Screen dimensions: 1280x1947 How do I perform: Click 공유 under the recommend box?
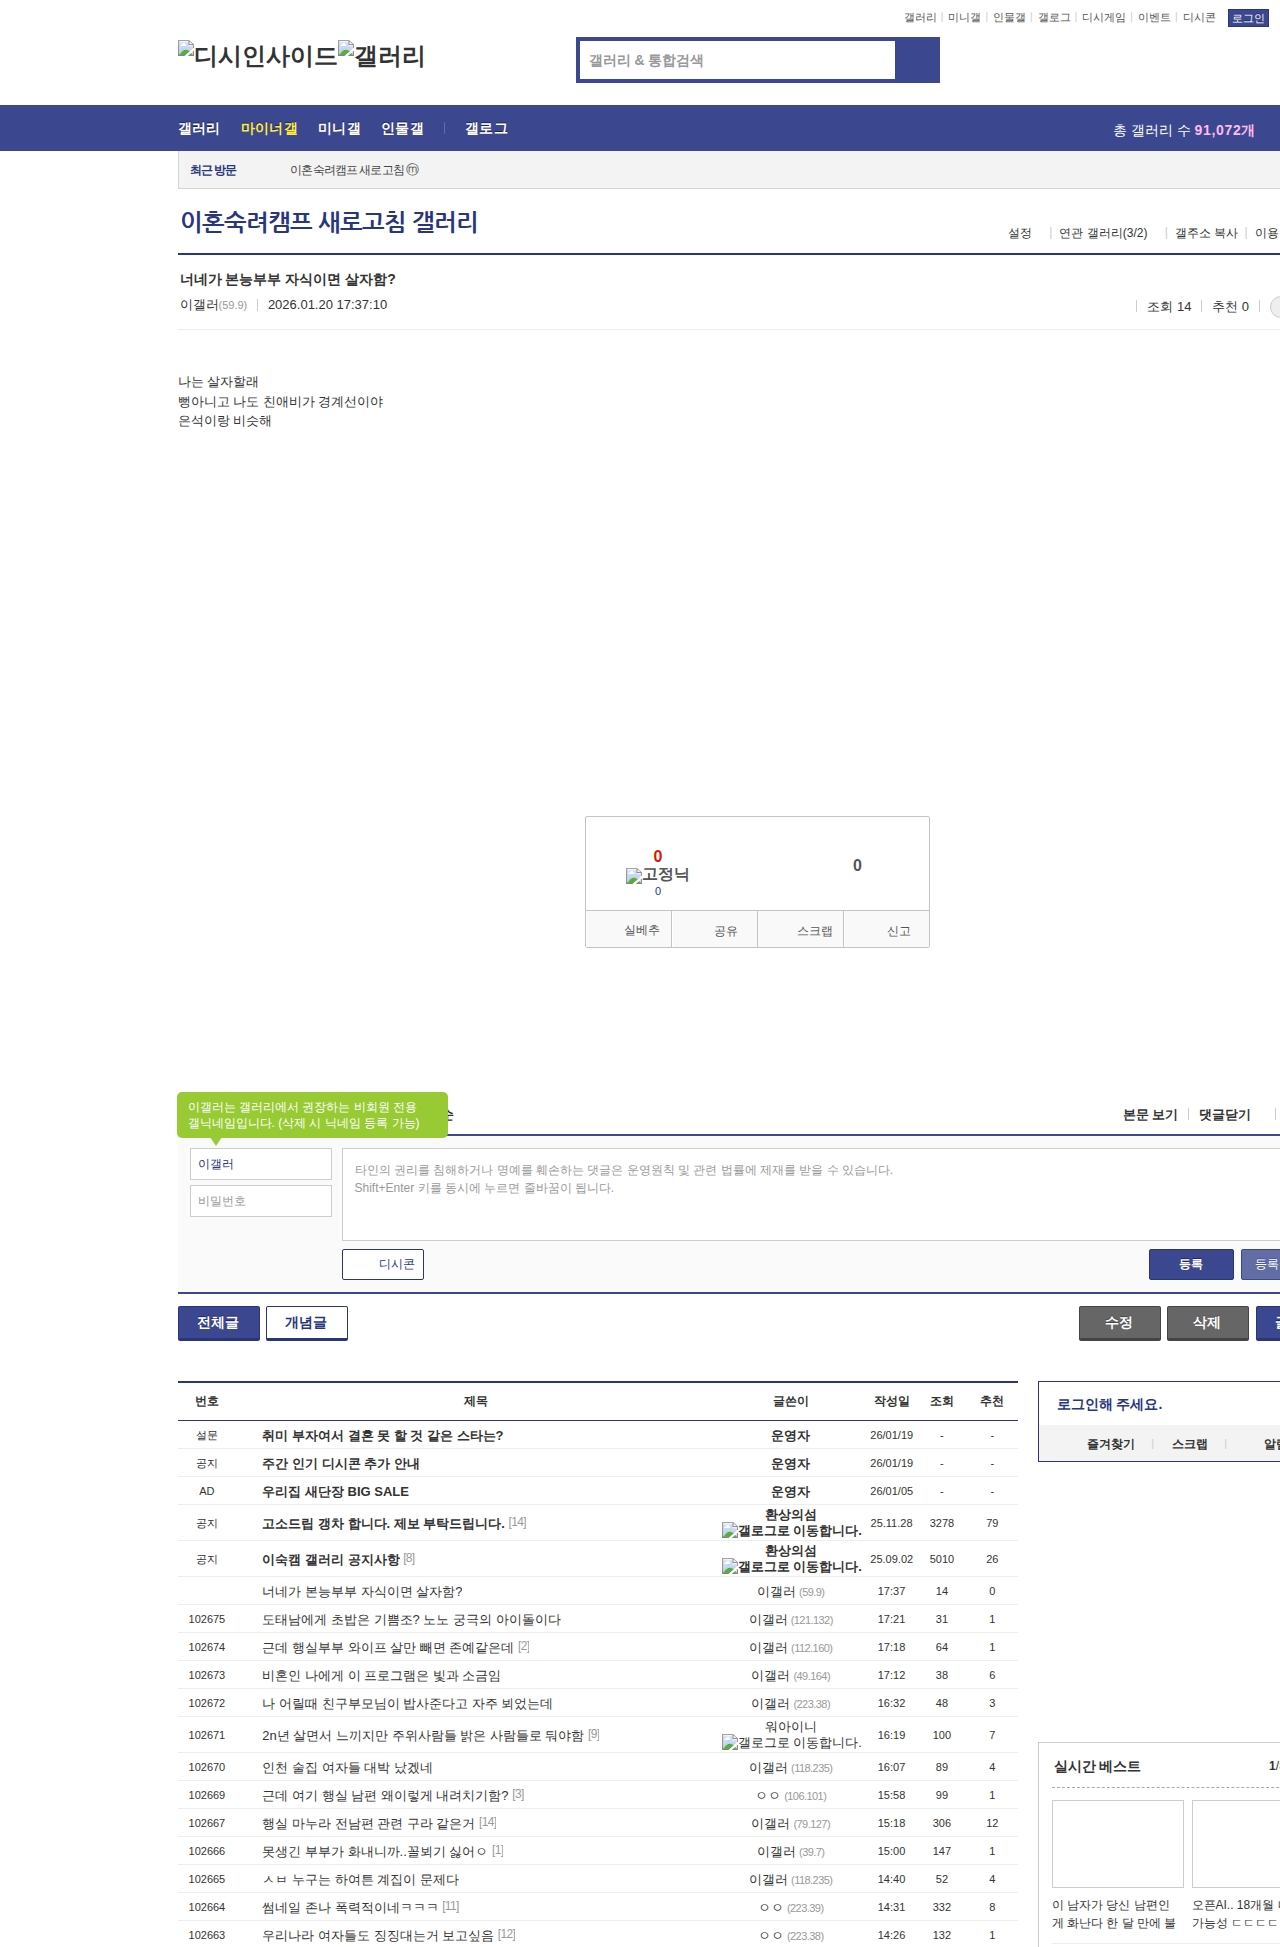[715, 930]
